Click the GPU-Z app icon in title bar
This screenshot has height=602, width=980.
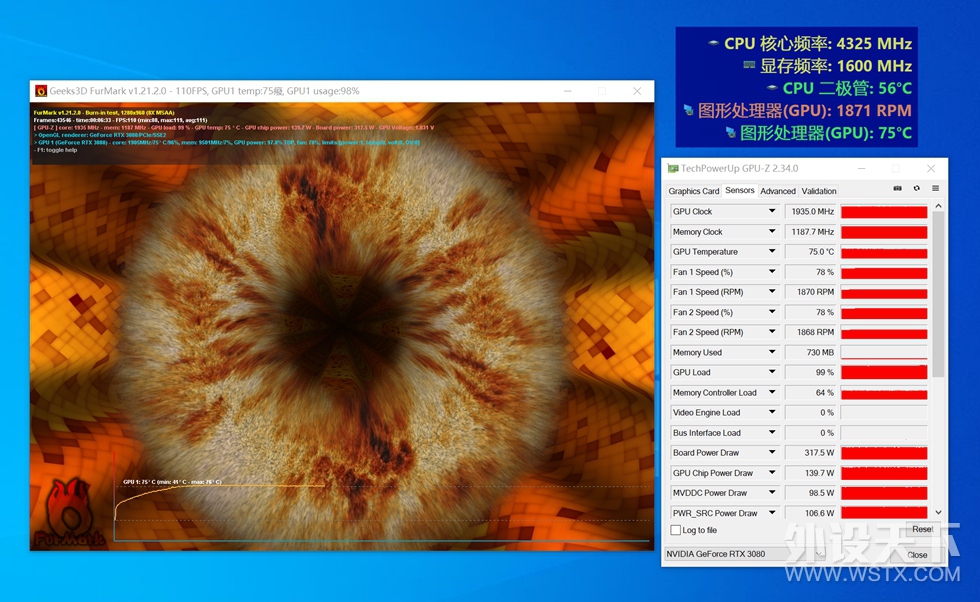(x=672, y=168)
